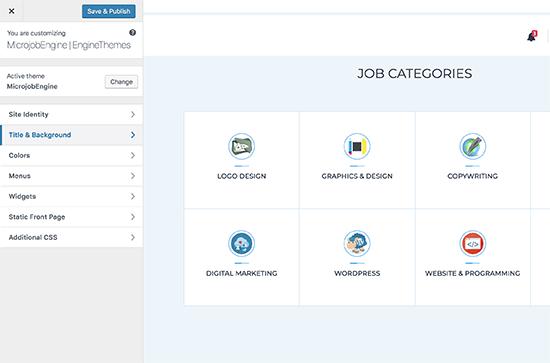Close the customizer with the X

click(x=12, y=11)
